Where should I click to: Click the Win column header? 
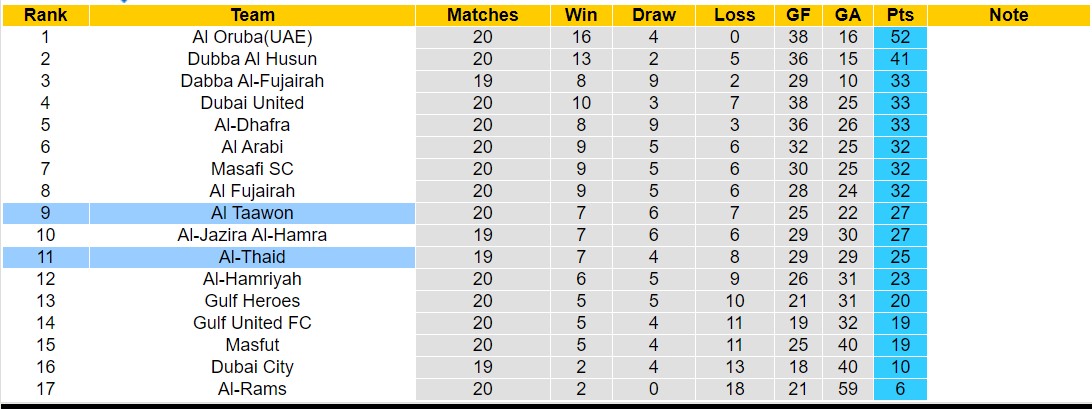tap(581, 15)
